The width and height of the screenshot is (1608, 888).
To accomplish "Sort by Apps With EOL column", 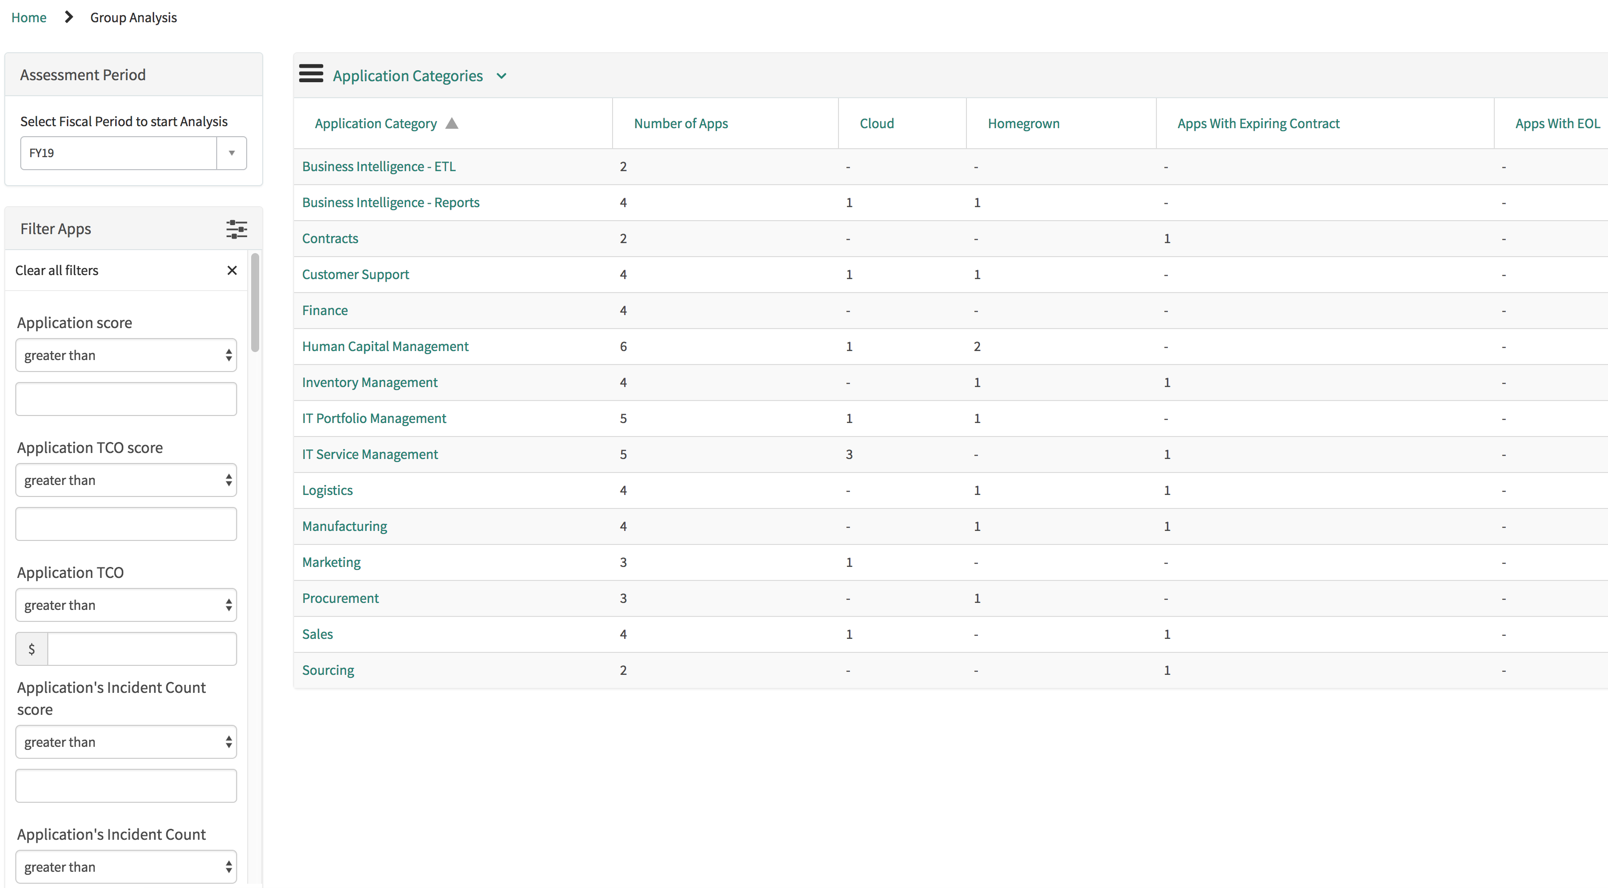I will (1557, 124).
